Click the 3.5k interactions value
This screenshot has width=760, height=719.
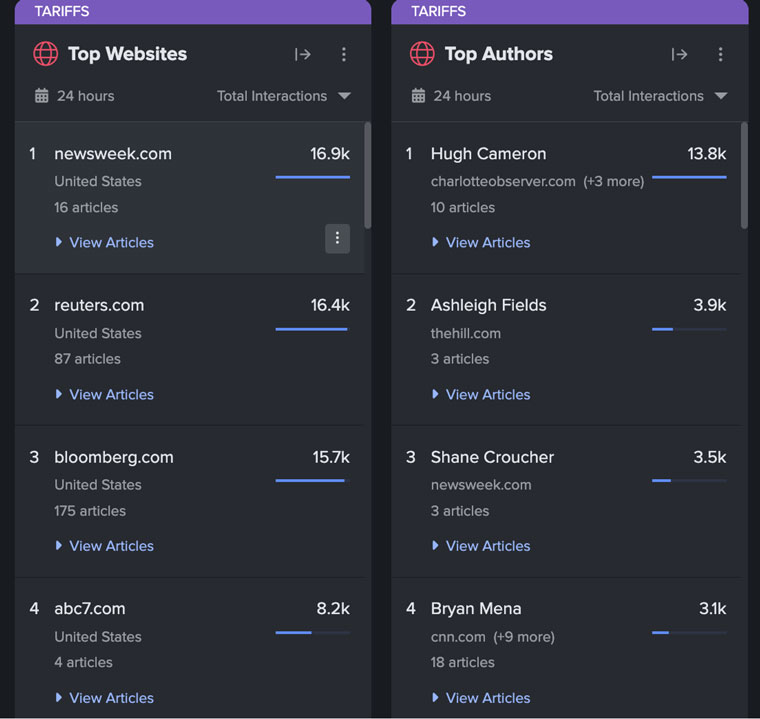[710, 457]
